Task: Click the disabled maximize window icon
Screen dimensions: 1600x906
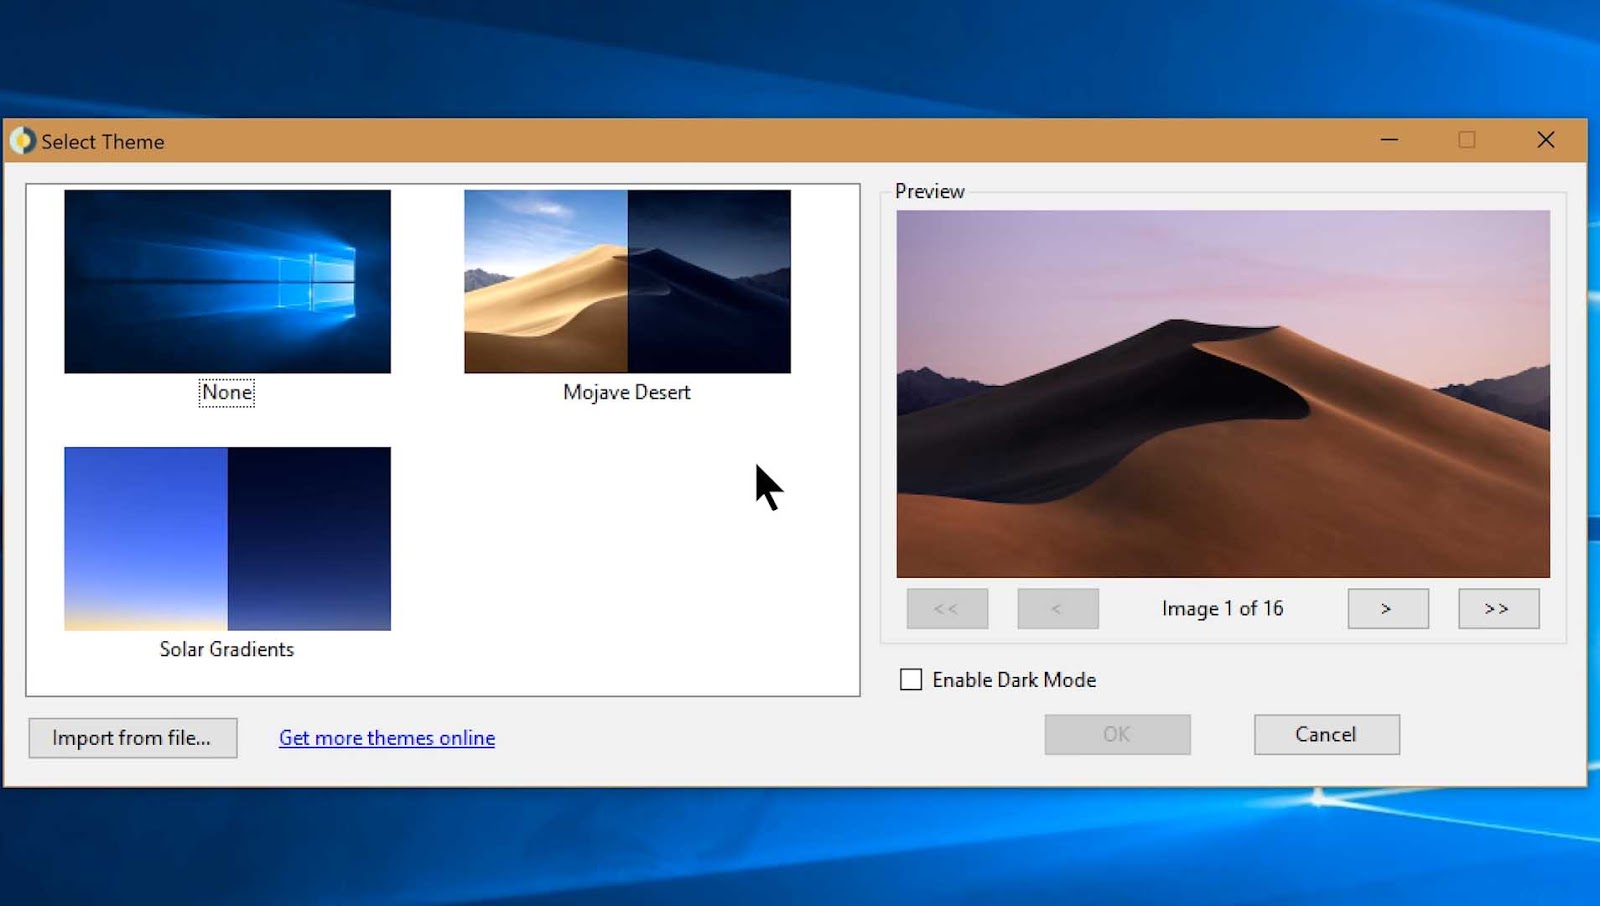Action: [x=1467, y=140]
